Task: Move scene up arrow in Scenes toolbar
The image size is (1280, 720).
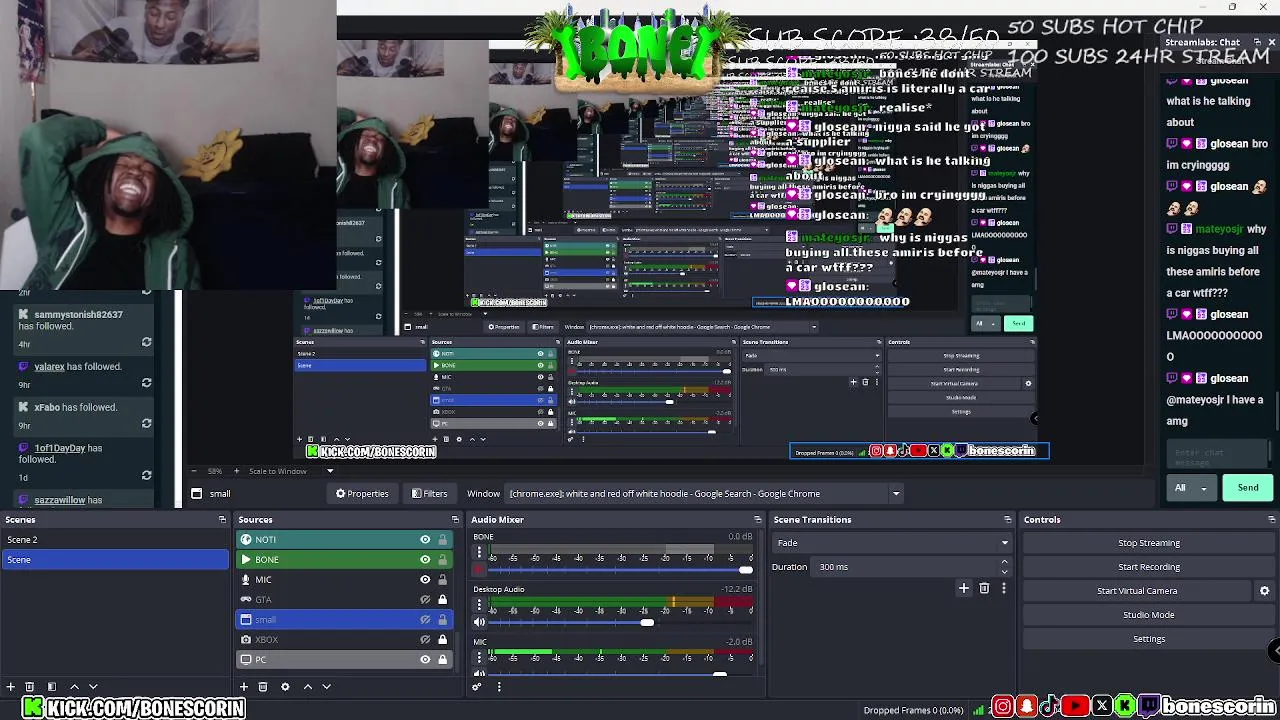Action: (74, 687)
